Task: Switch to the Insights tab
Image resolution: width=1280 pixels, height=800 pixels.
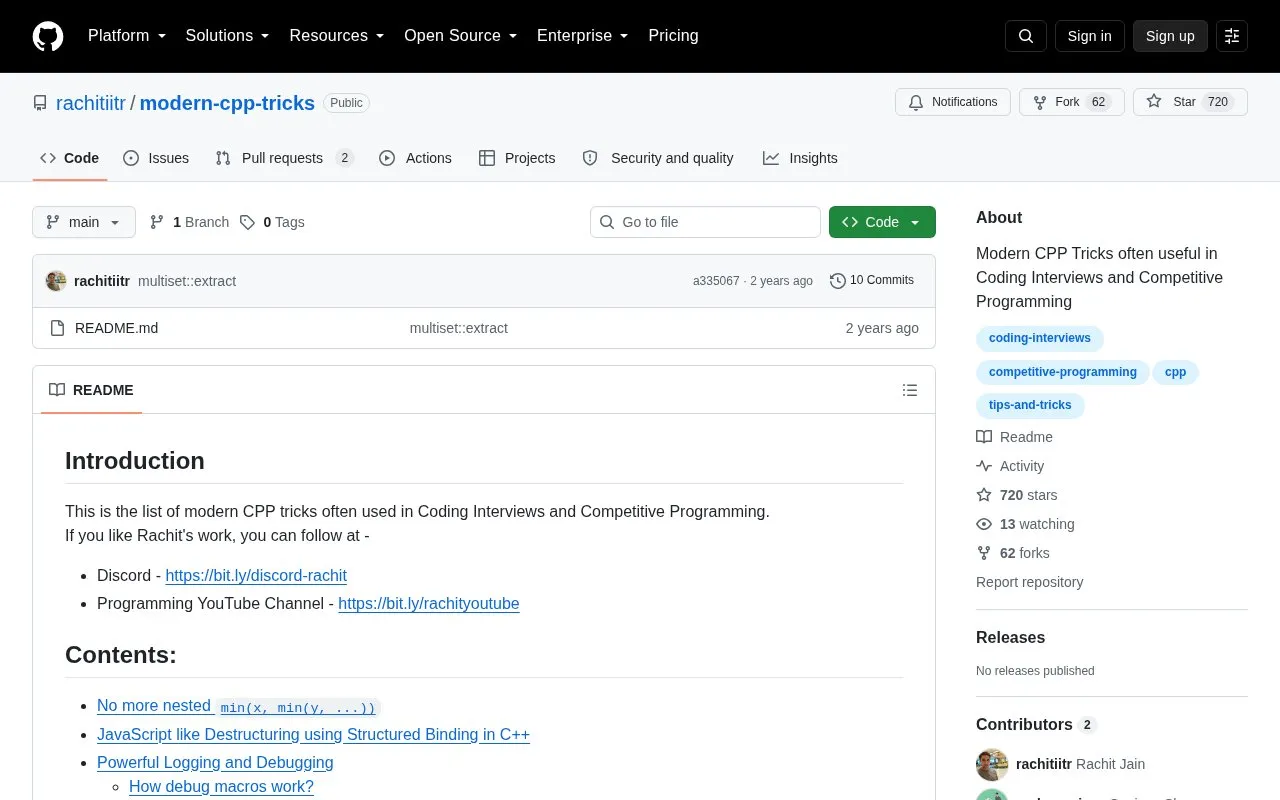Action: point(800,158)
